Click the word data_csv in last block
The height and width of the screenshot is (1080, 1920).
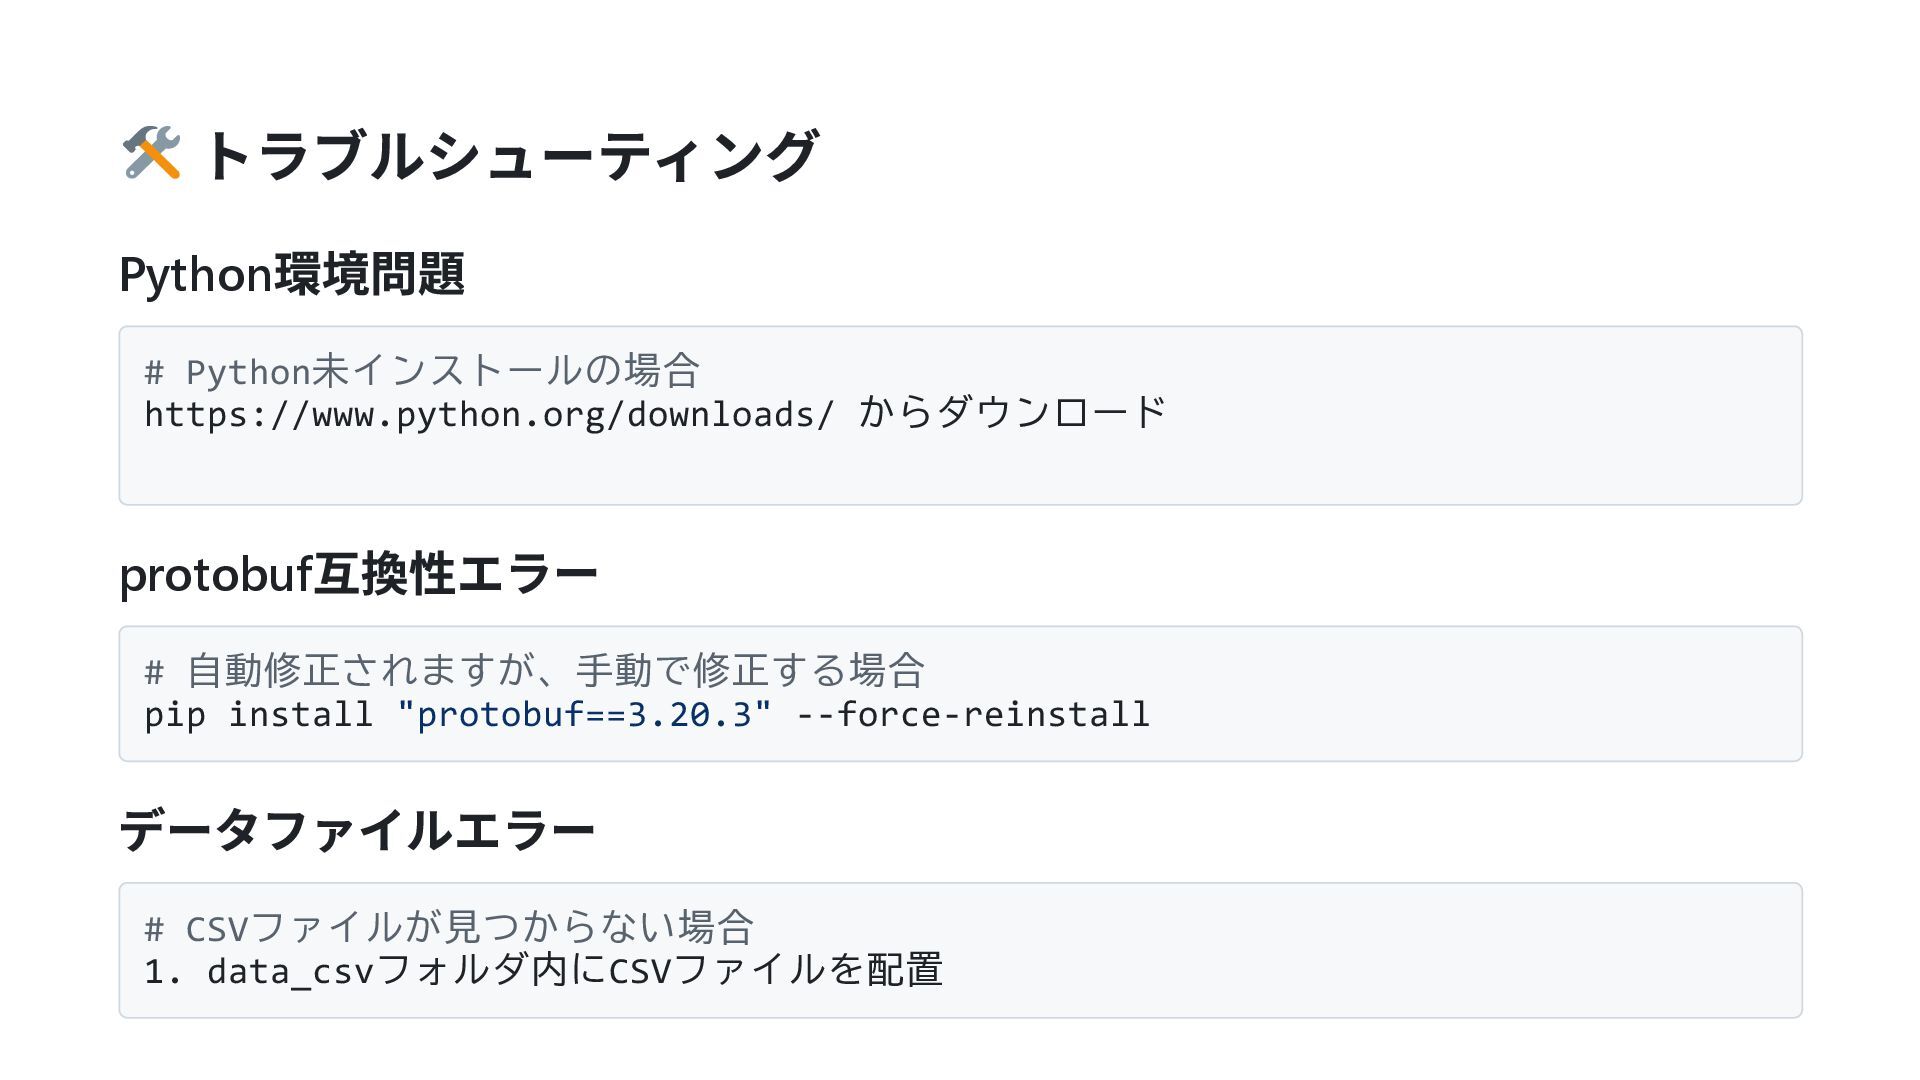(290, 972)
